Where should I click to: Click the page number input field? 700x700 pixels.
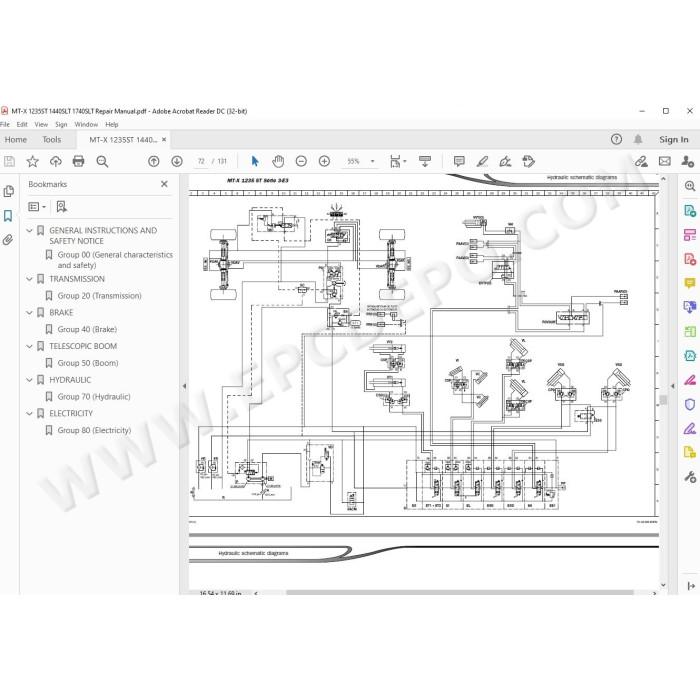[201, 161]
